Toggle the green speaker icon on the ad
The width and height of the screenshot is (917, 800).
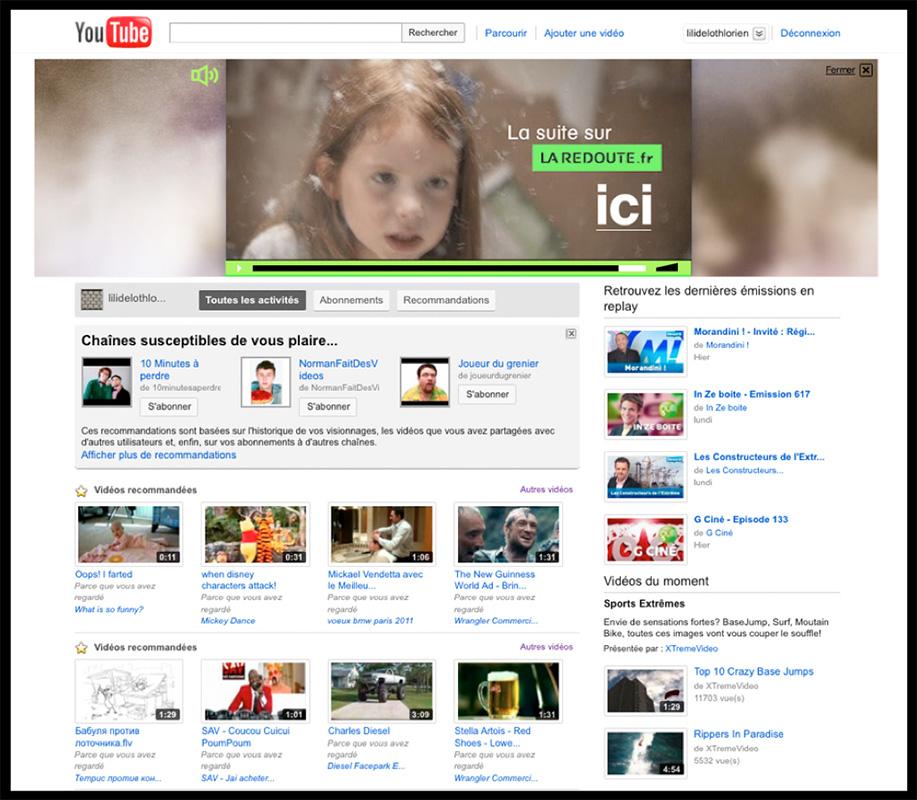205,75
